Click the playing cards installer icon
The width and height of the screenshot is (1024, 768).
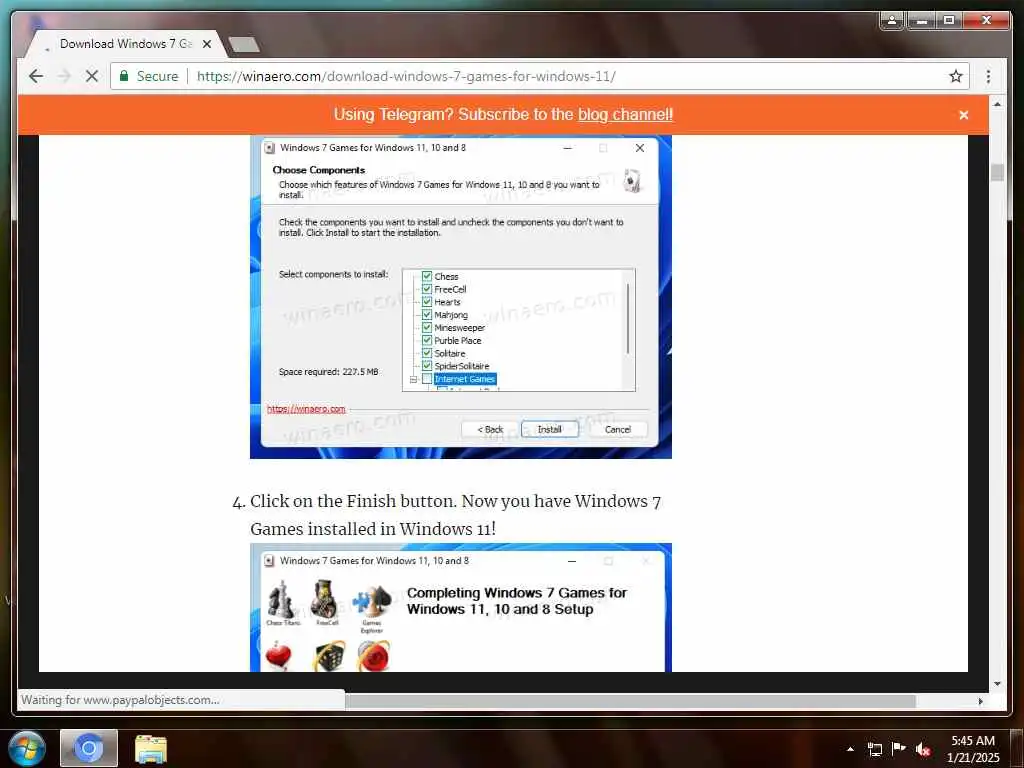[631, 180]
